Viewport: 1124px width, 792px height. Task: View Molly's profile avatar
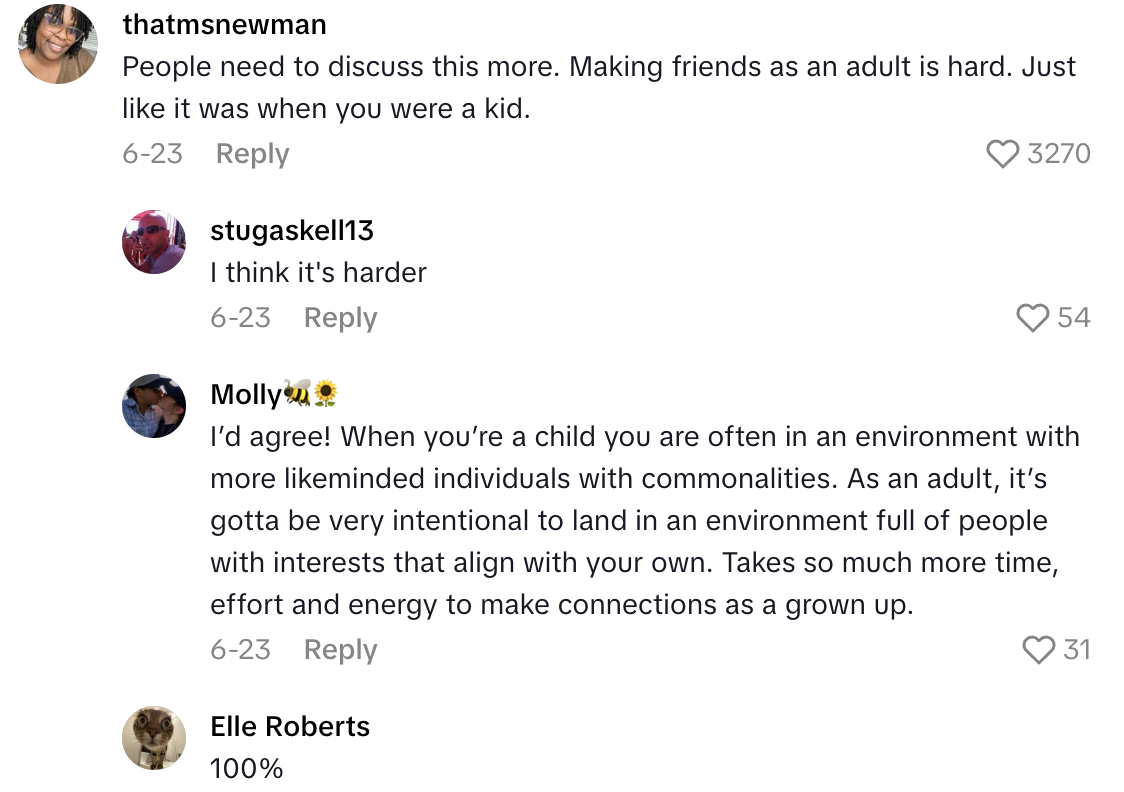click(154, 406)
